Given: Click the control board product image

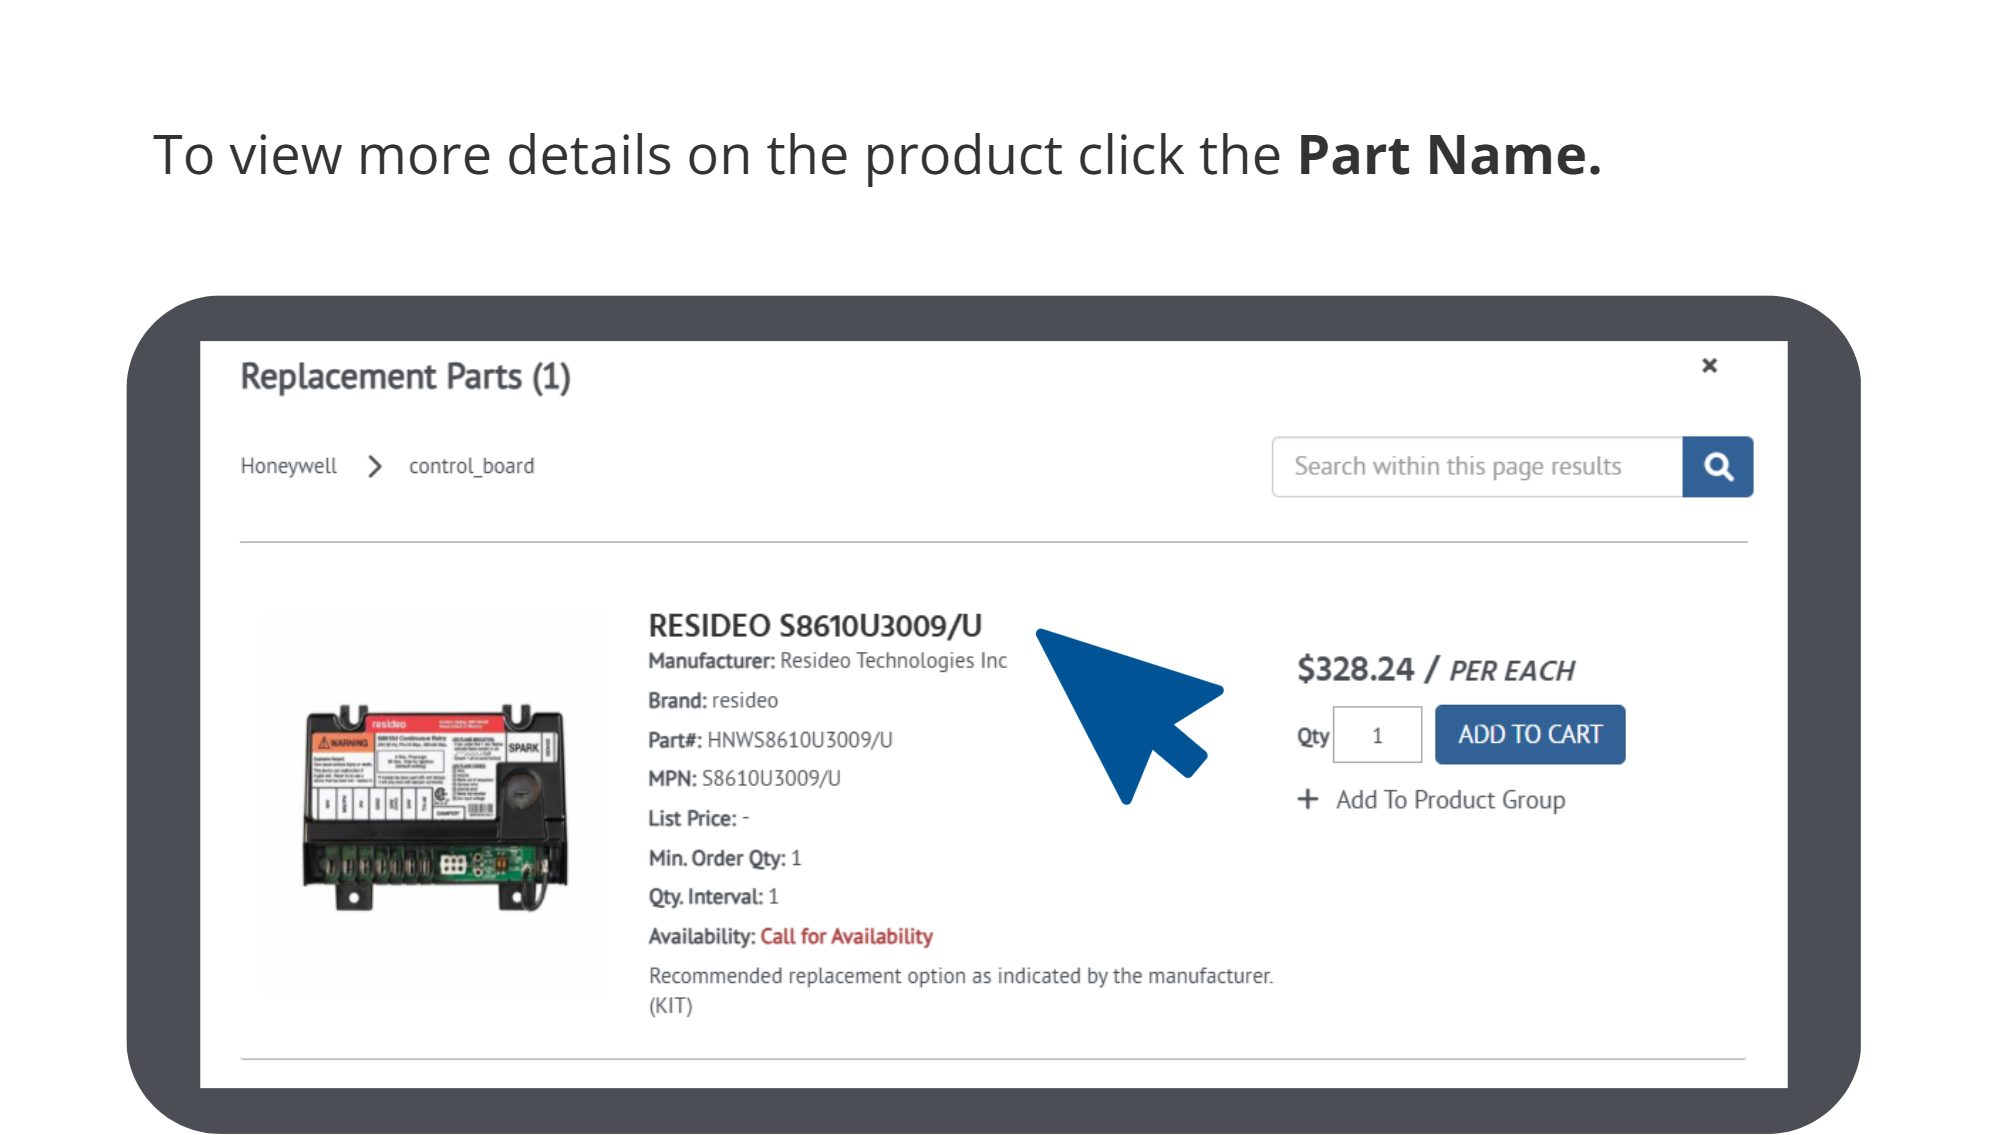Looking at the screenshot, I should (x=435, y=806).
